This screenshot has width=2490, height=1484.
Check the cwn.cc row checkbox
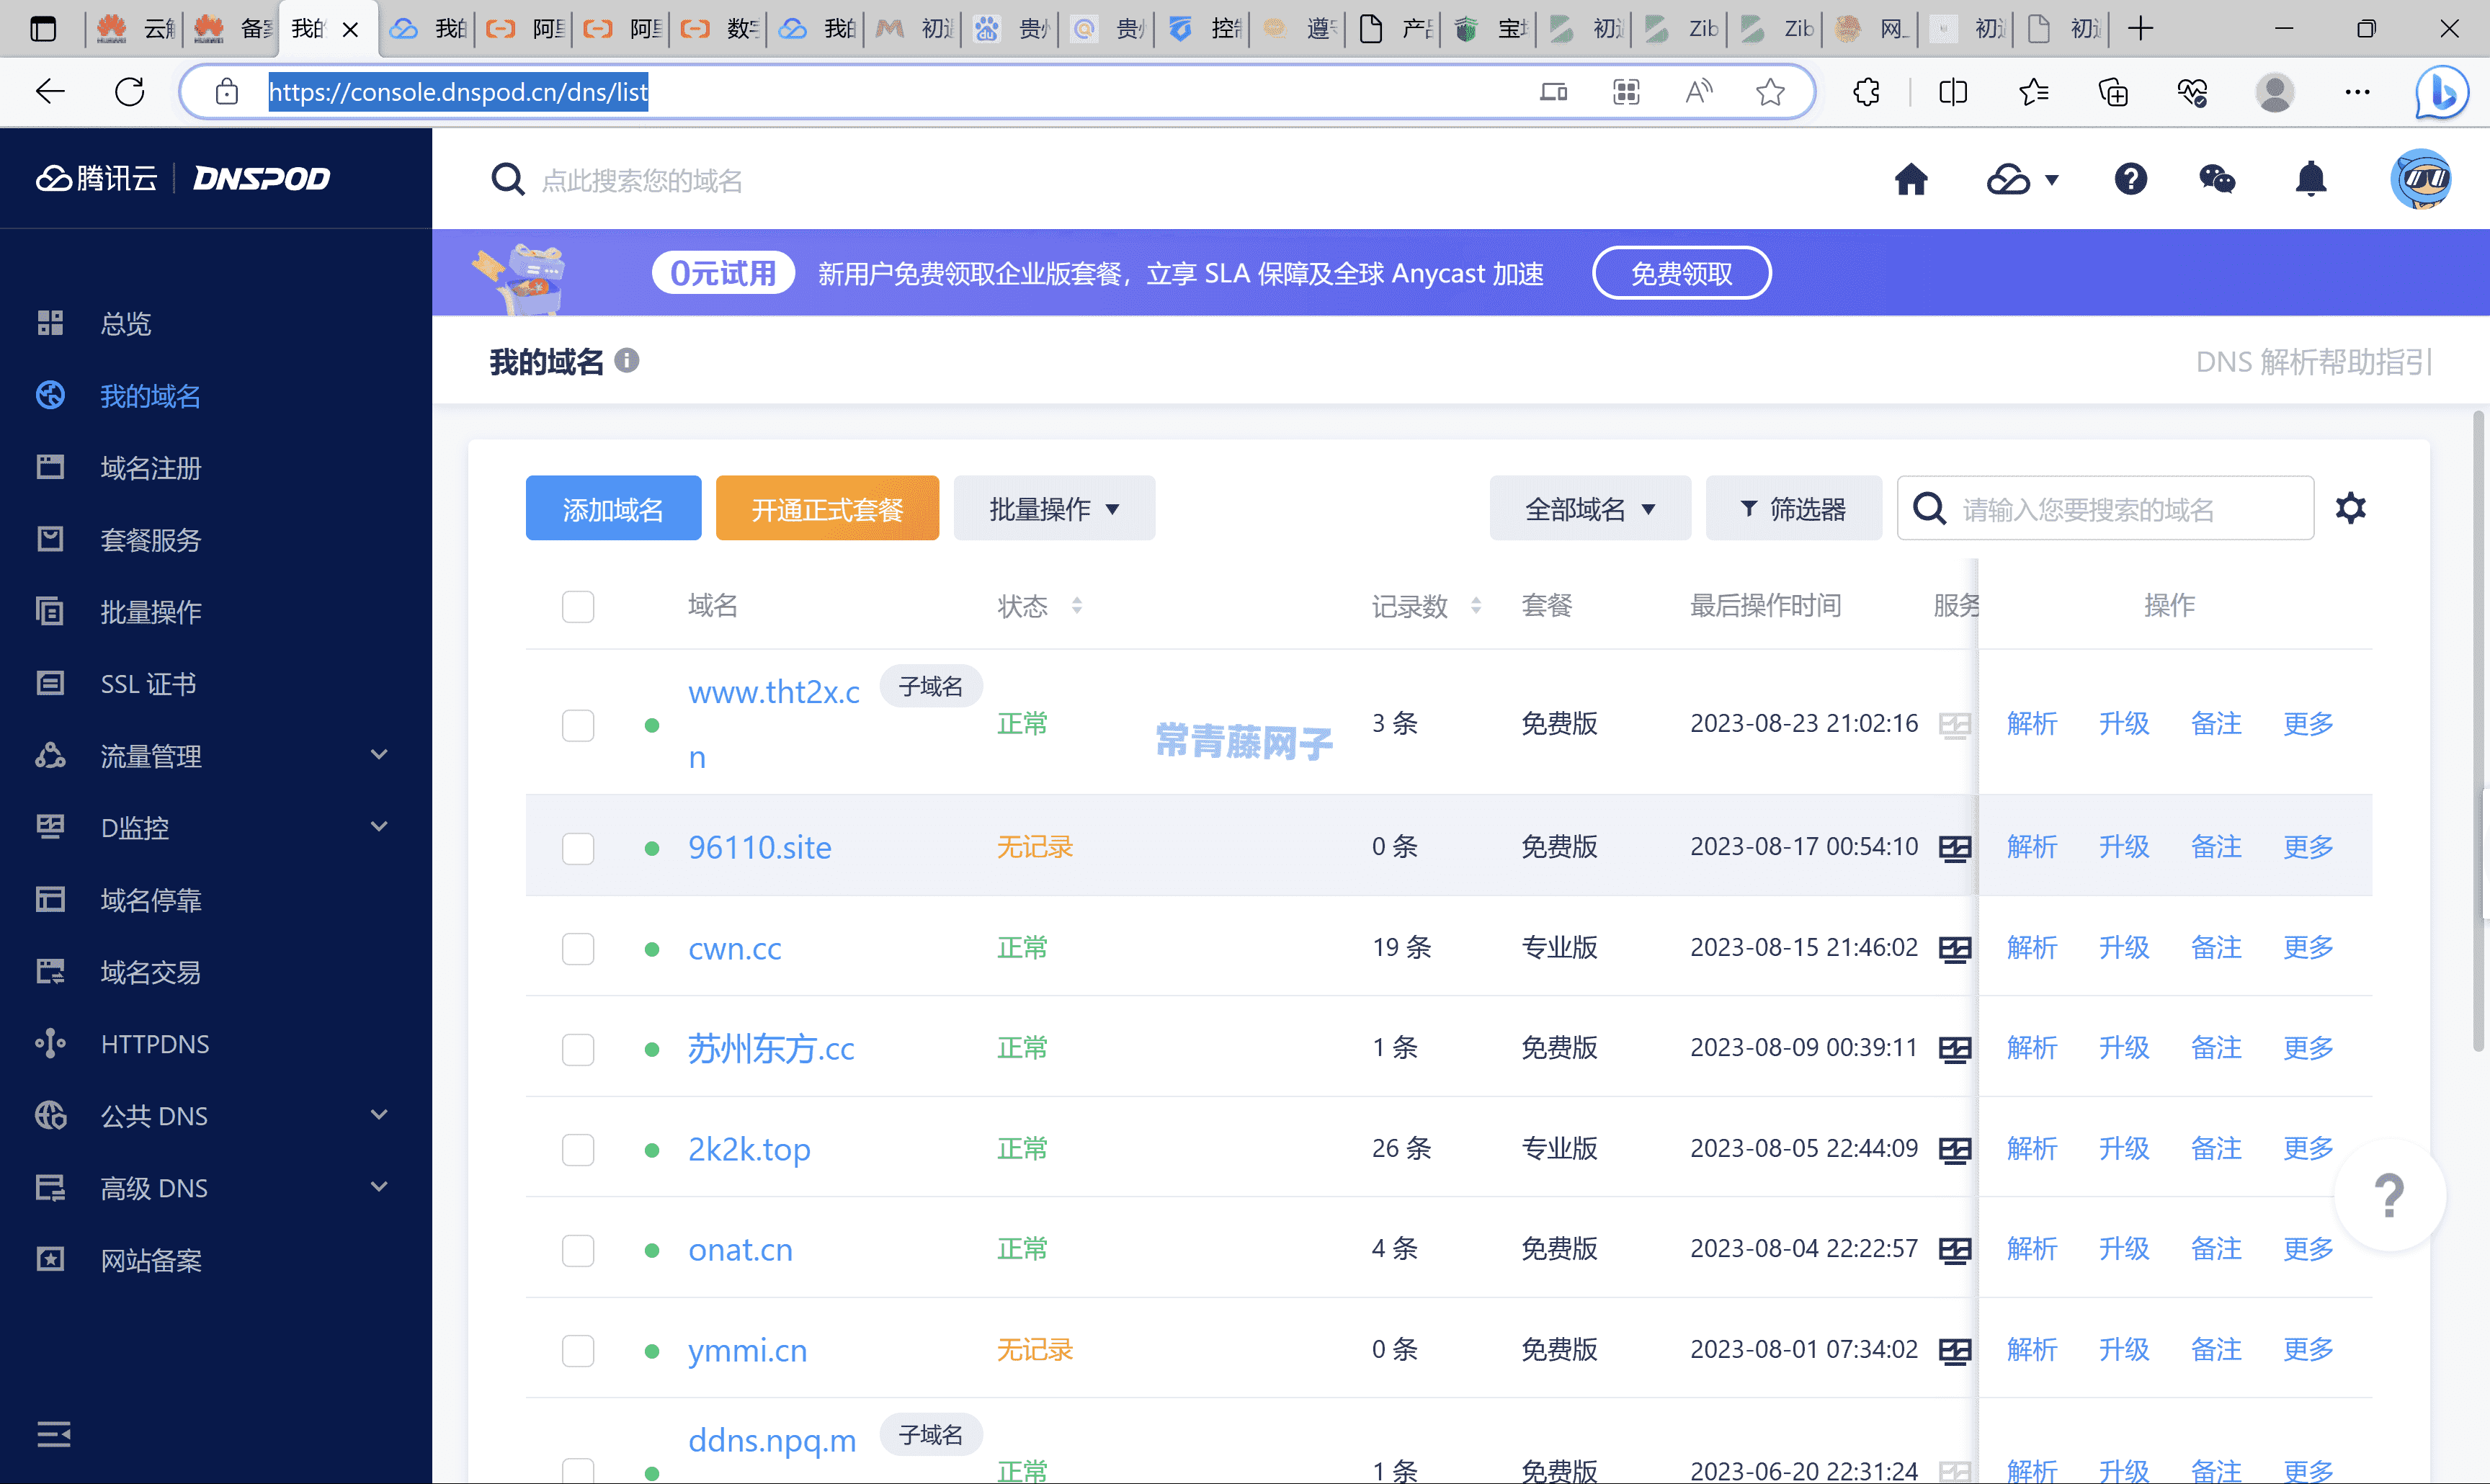(x=578, y=948)
